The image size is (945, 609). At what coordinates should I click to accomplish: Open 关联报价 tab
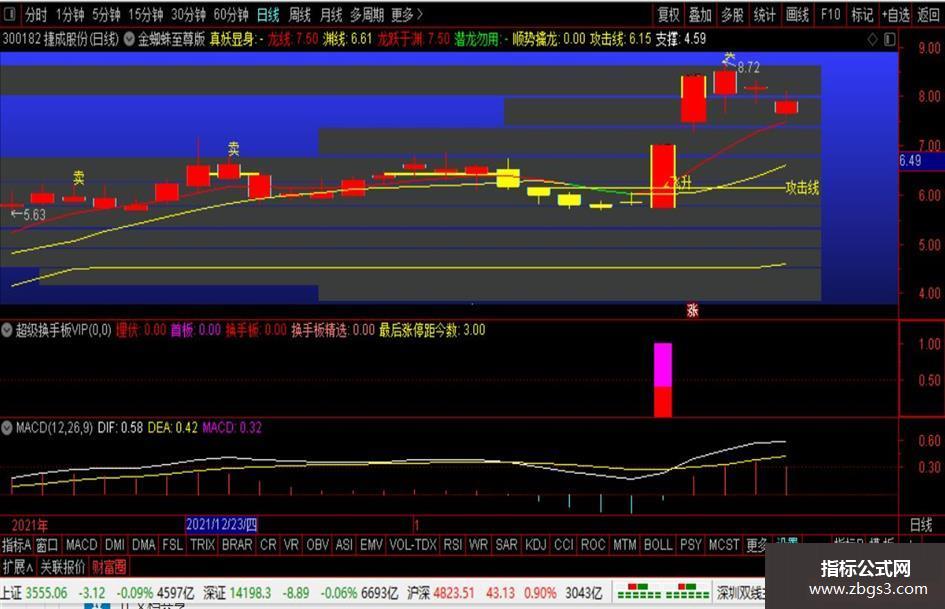coord(63,567)
